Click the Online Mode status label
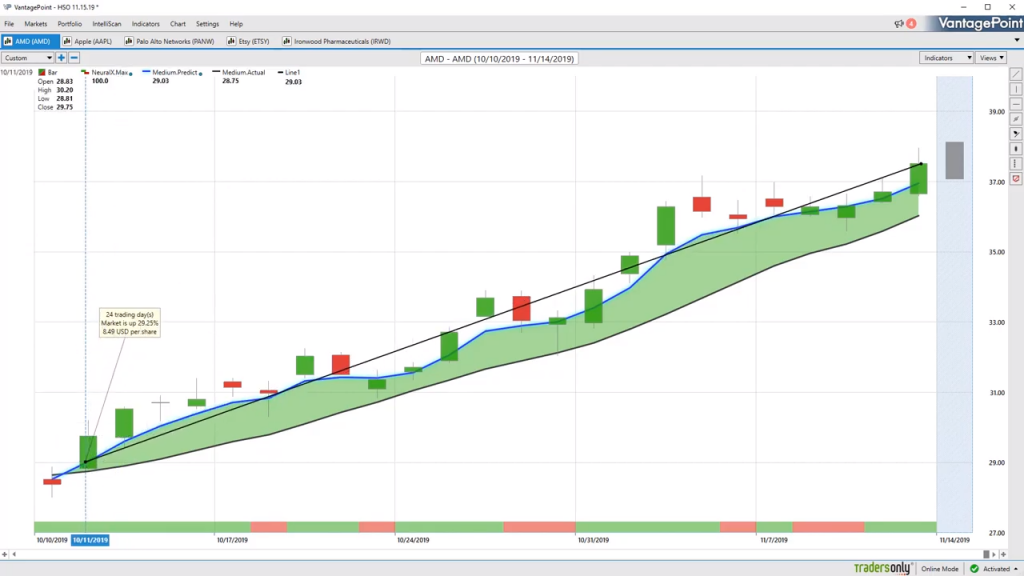Image resolution: width=1024 pixels, height=576 pixels. pyautogui.click(x=940, y=569)
